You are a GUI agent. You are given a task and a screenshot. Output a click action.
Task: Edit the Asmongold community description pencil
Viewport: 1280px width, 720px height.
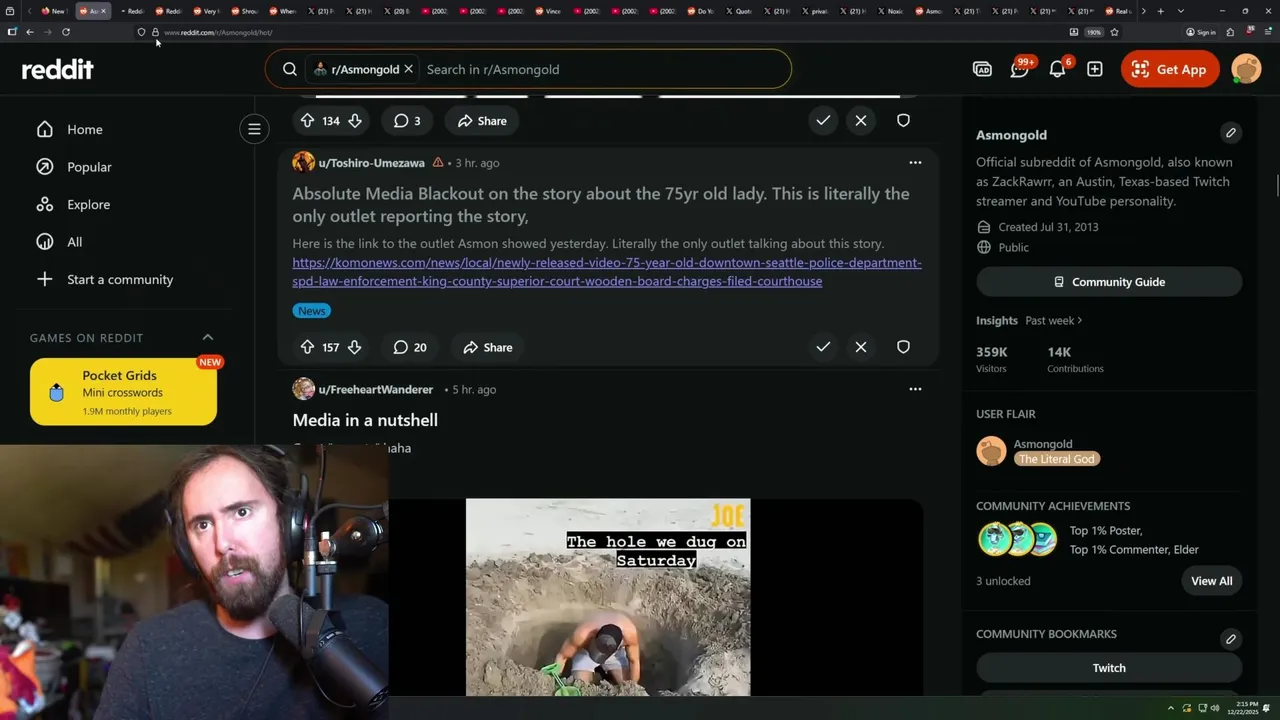[x=1231, y=132]
